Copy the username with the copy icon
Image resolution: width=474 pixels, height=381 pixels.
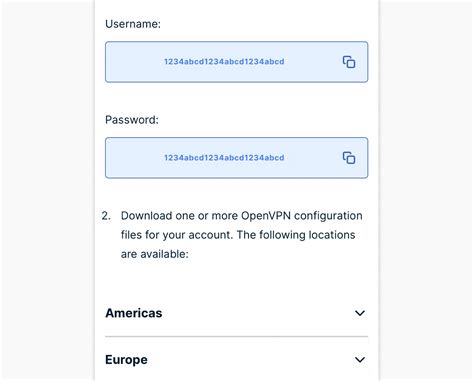(x=349, y=62)
